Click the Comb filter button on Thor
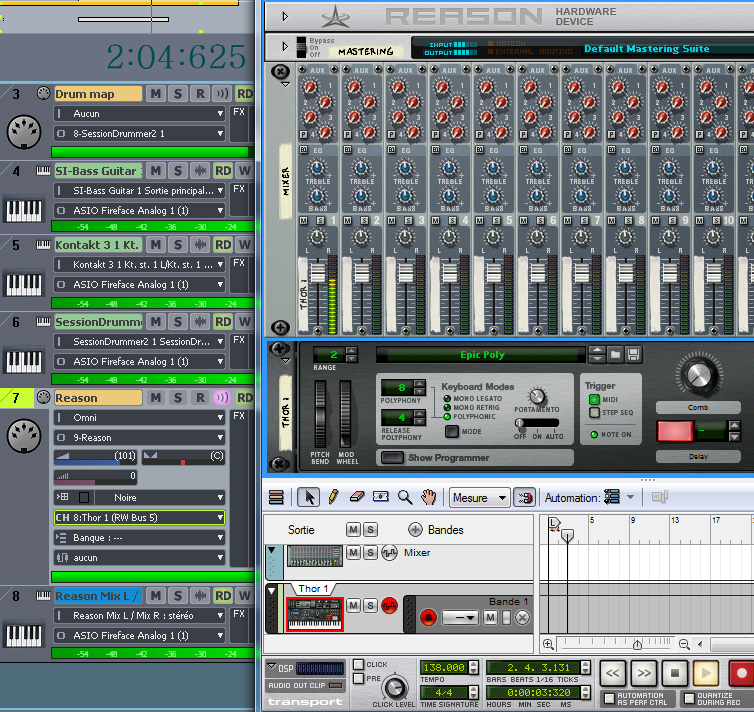Image resolution: width=754 pixels, height=712 pixels. point(698,408)
